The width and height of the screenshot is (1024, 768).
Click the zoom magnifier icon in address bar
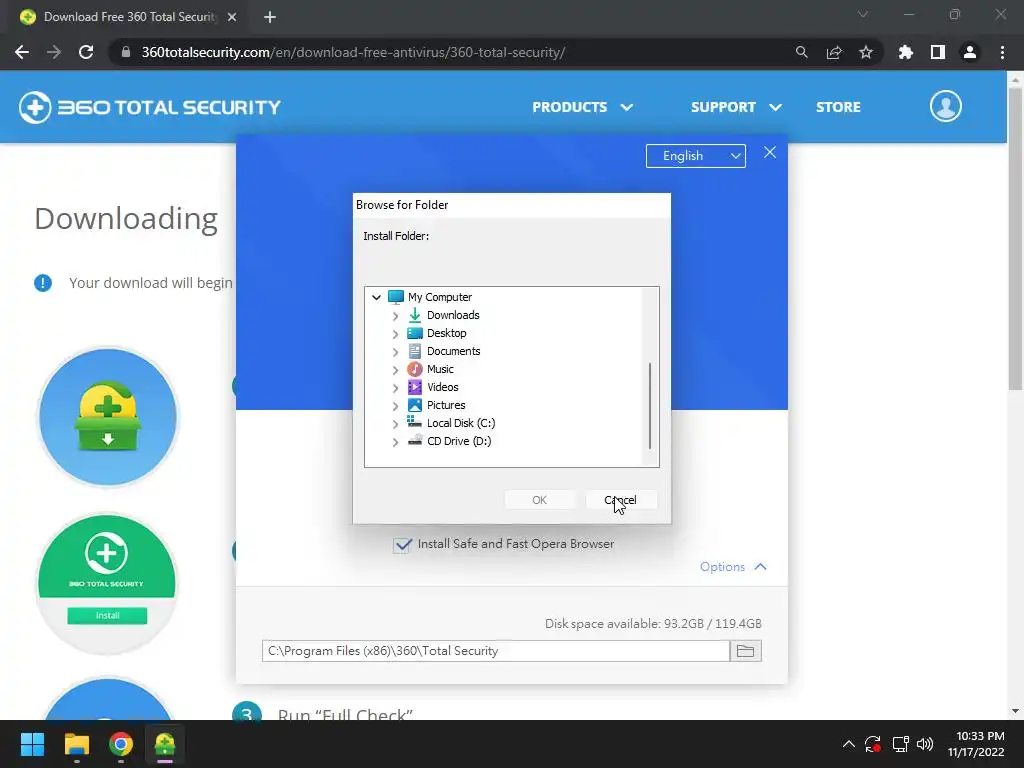(801, 52)
